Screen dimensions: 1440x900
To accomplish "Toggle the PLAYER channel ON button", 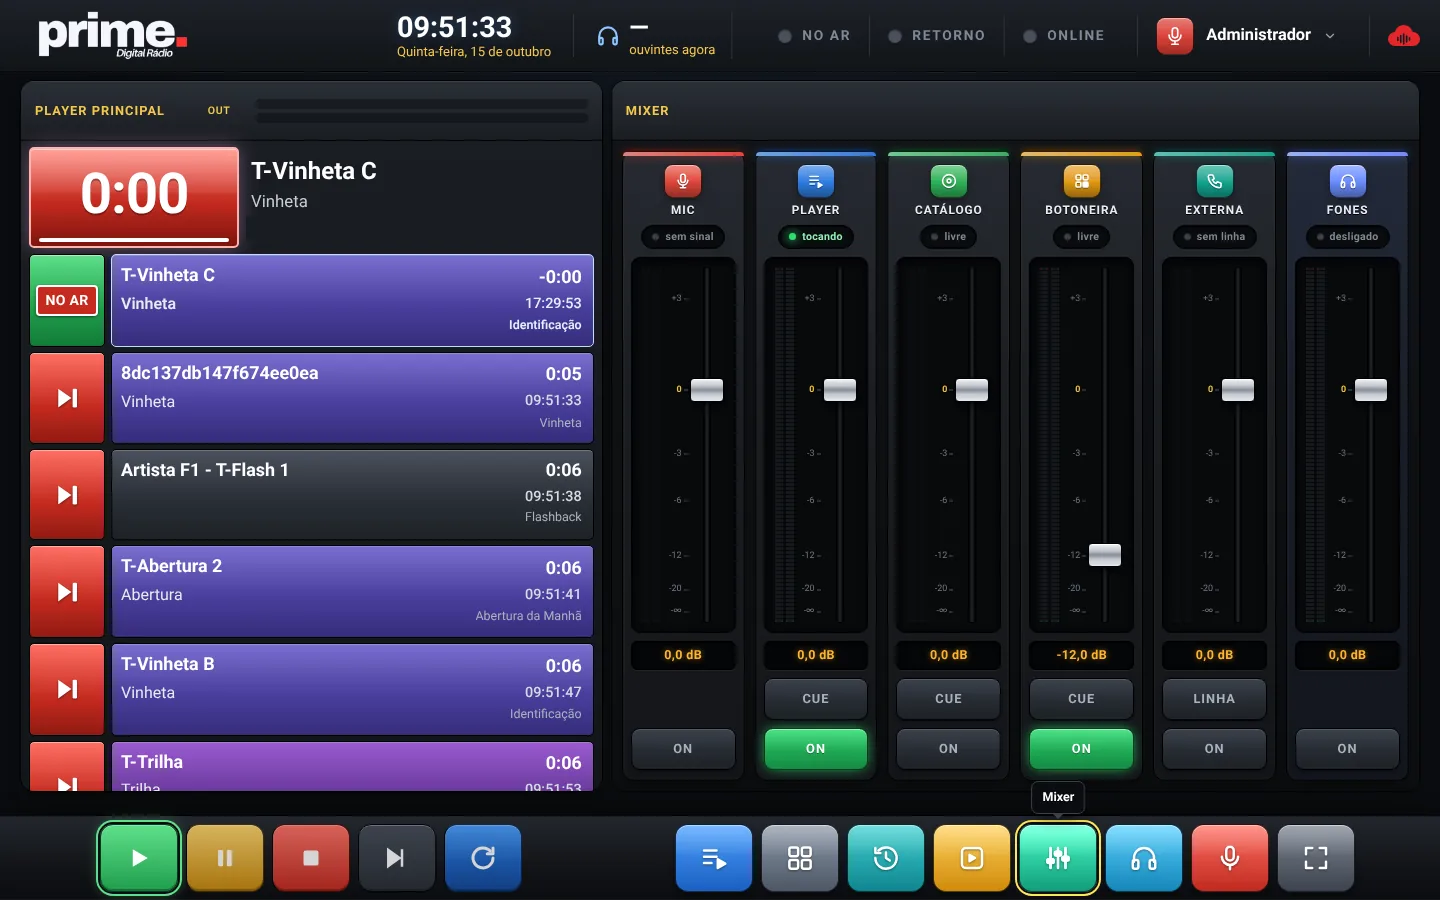I will (x=816, y=748).
